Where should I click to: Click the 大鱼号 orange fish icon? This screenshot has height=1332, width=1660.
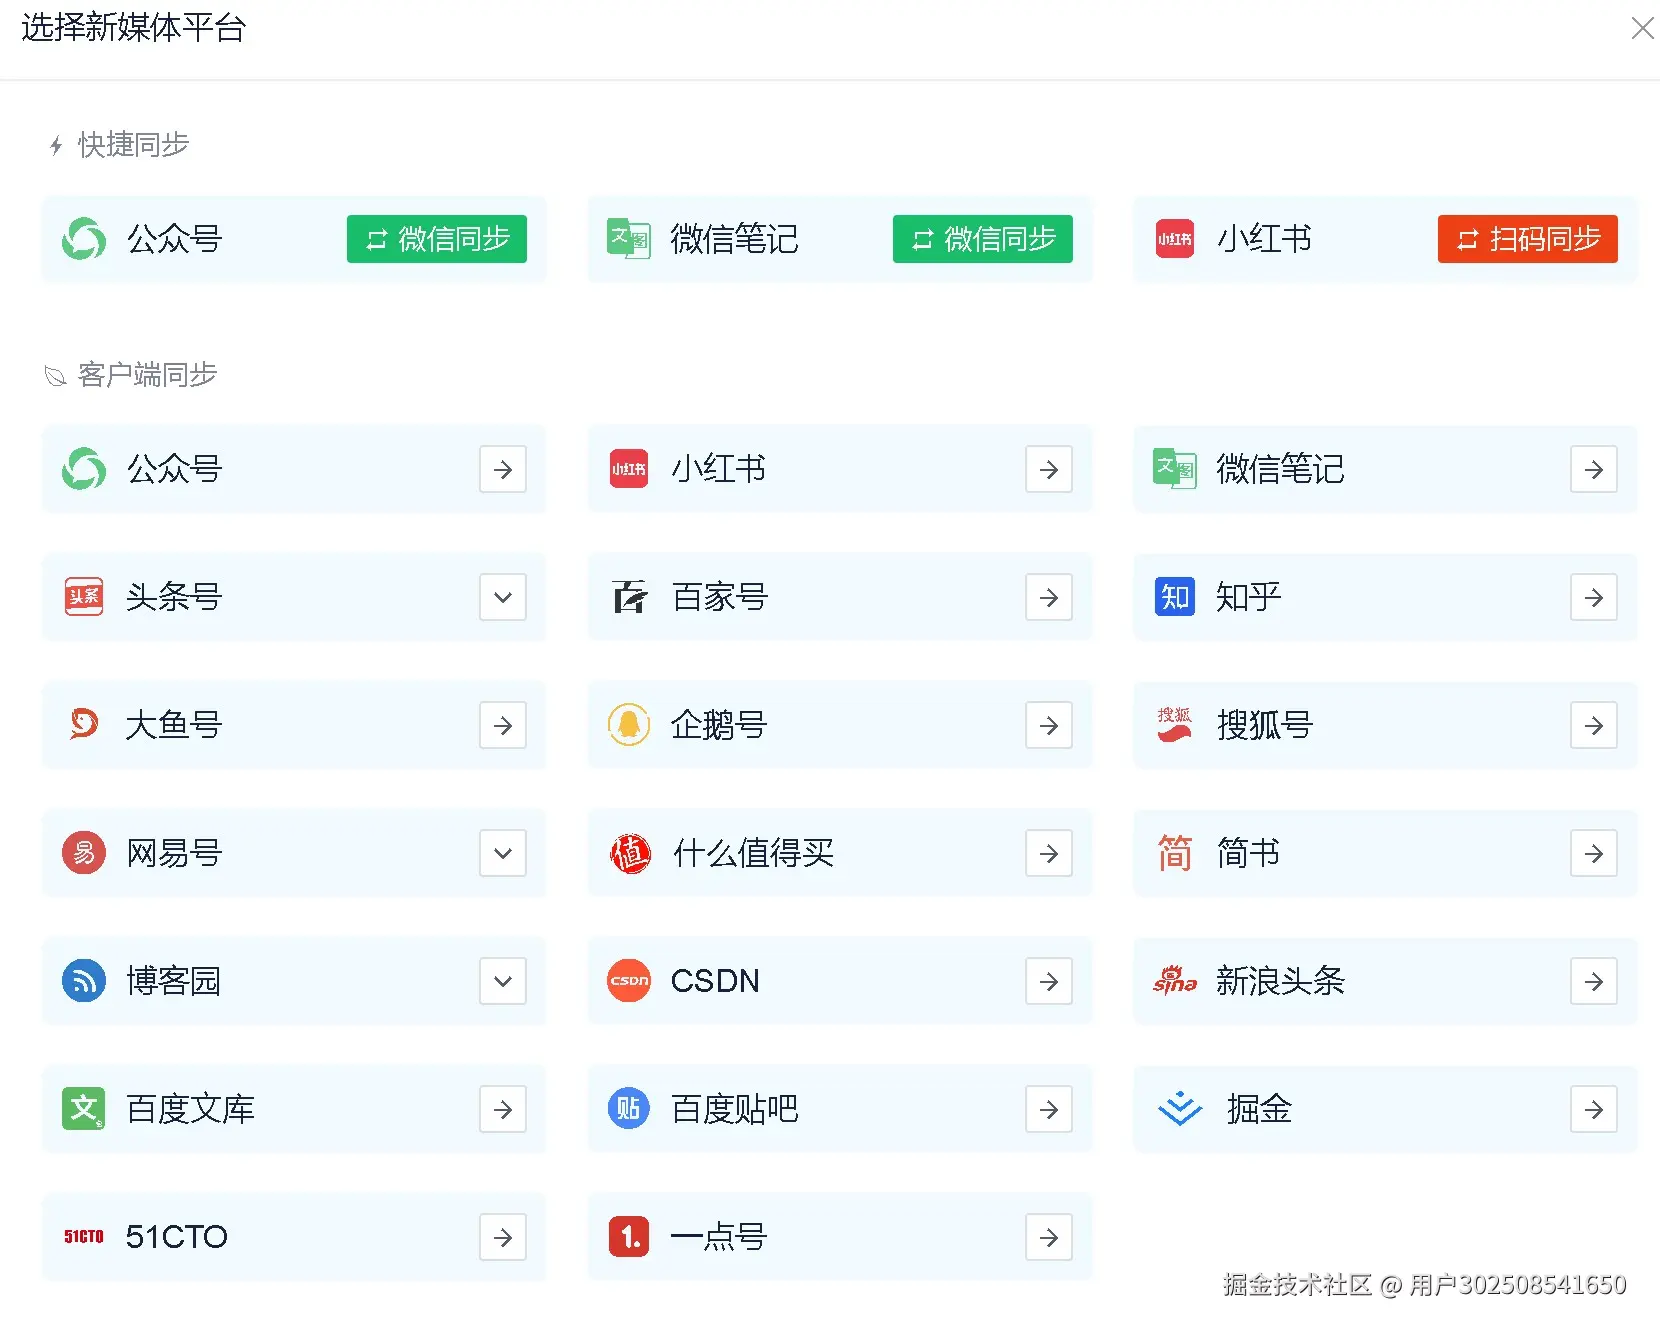point(84,724)
